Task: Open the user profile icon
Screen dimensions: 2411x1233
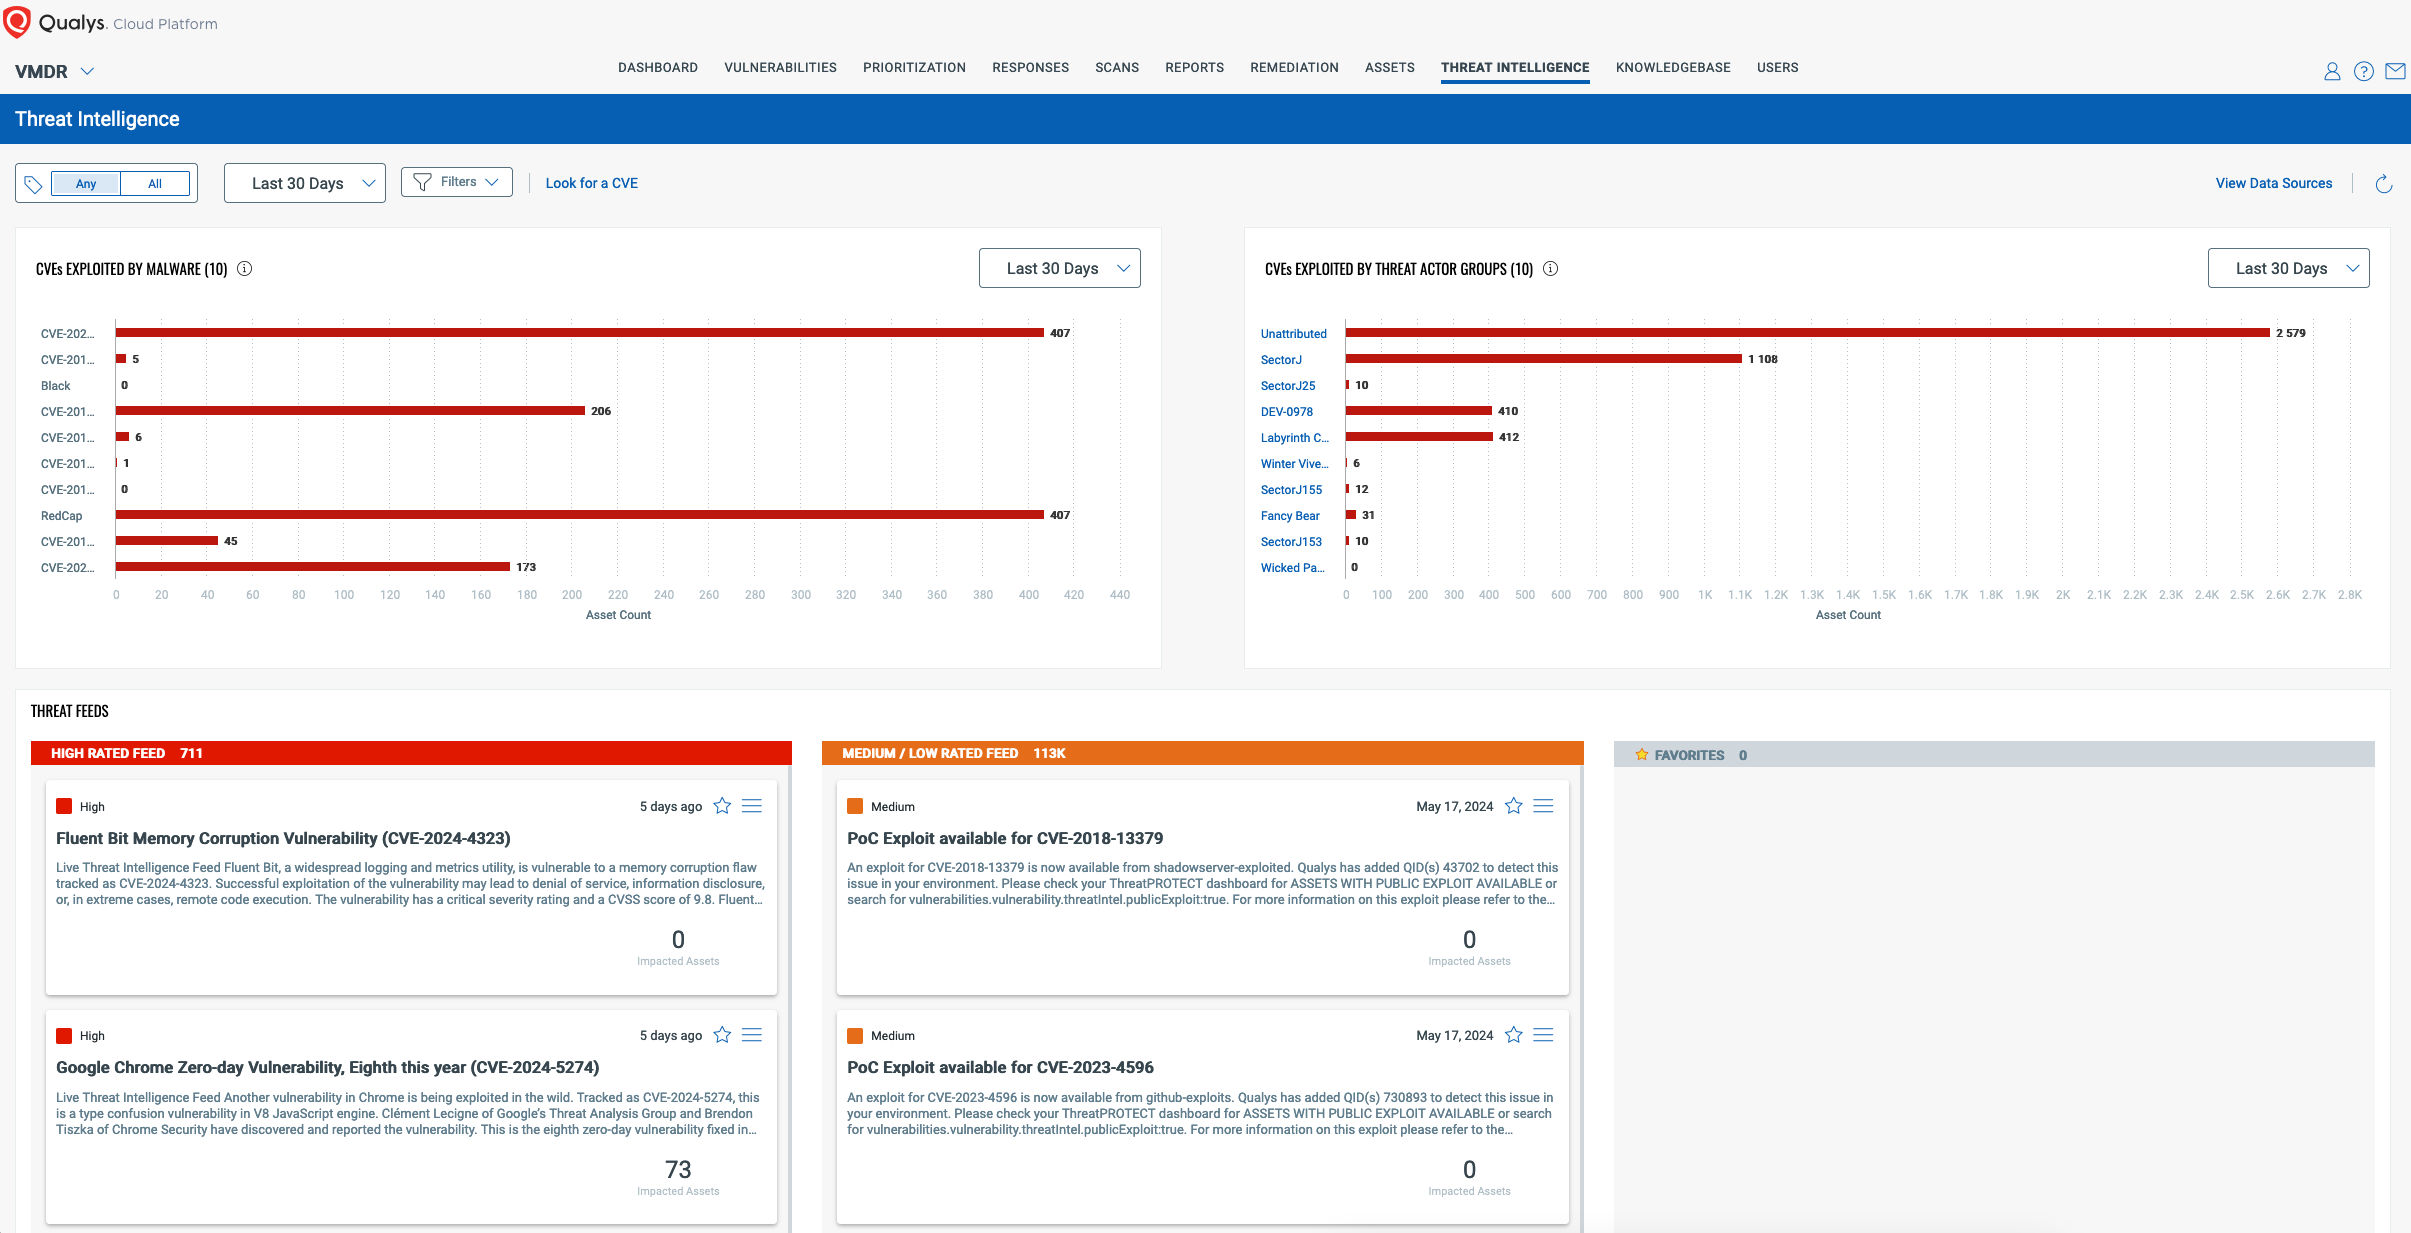Action: point(2331,70)
